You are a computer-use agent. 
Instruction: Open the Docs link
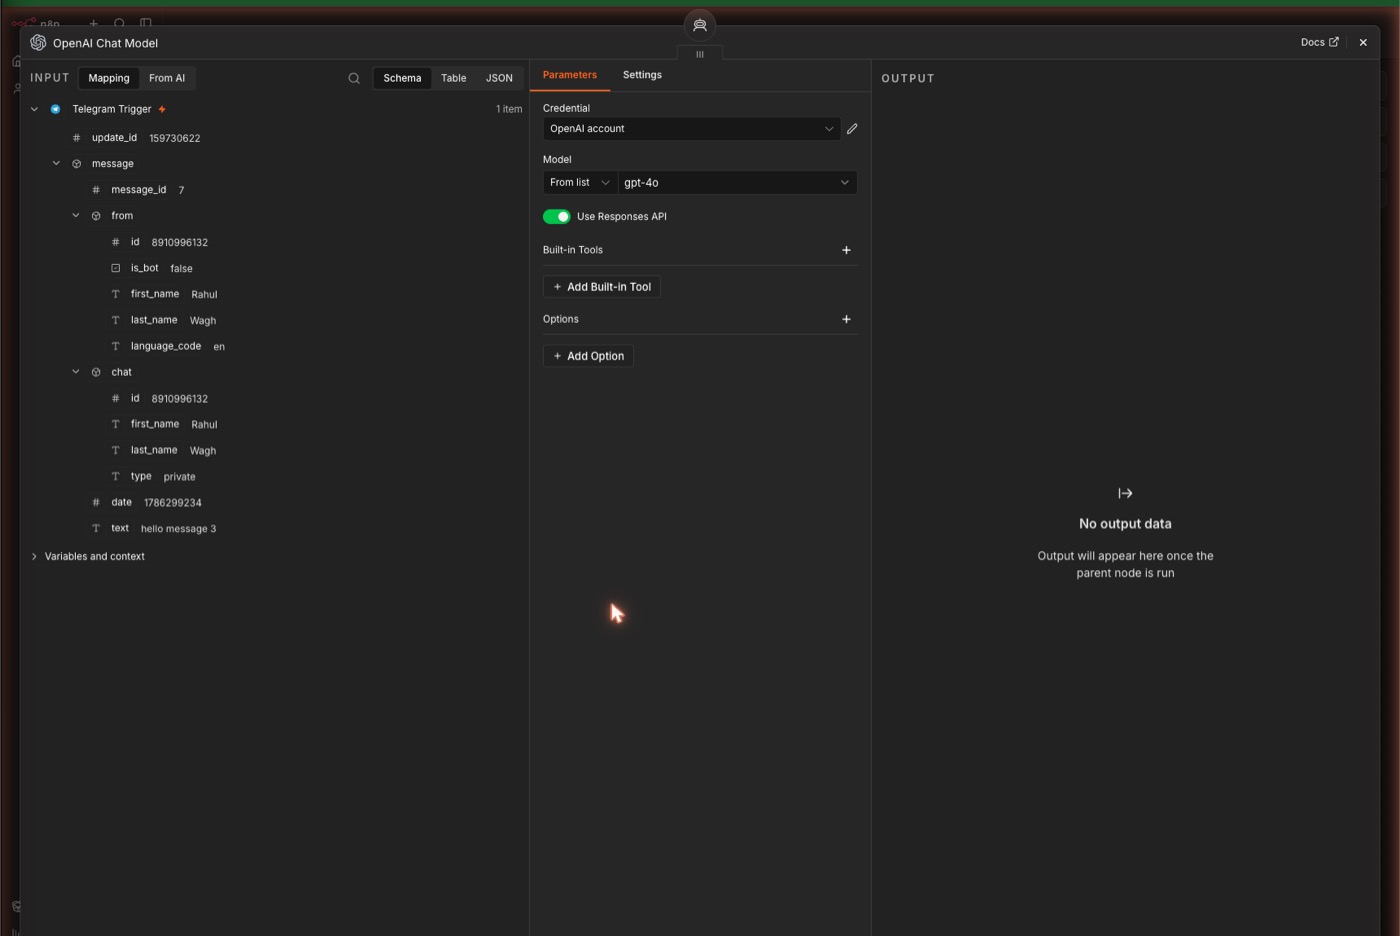1319,42
